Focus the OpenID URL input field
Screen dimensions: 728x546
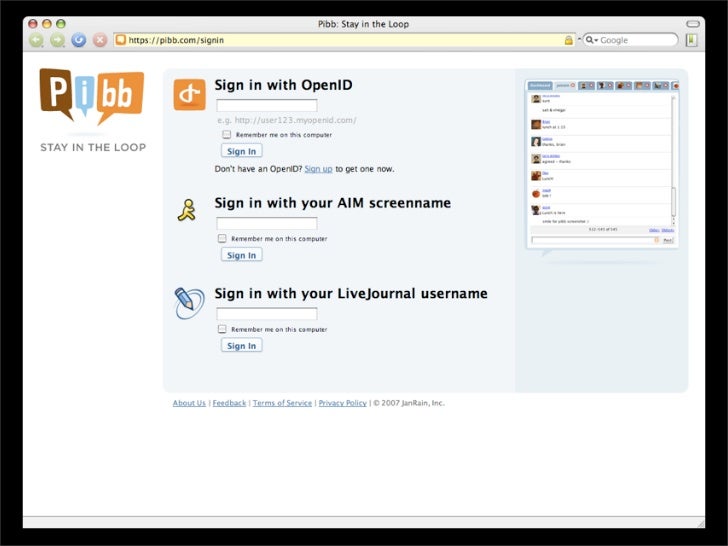pos(267,105)
